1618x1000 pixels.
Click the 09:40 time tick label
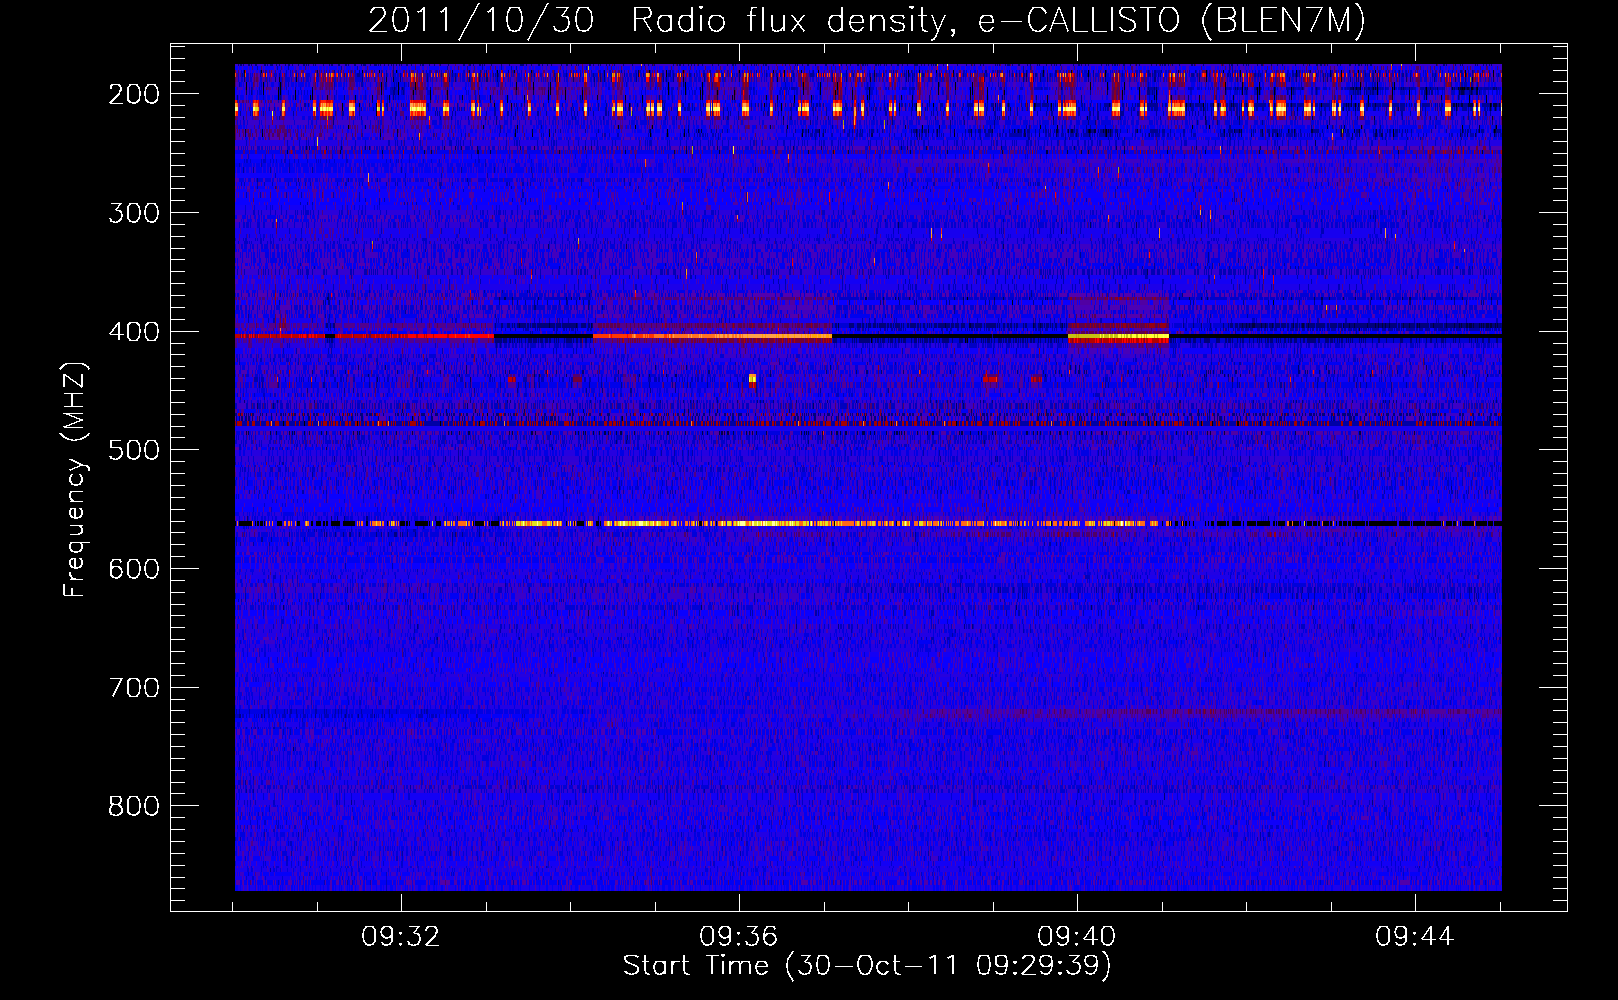coord(1077,937)
